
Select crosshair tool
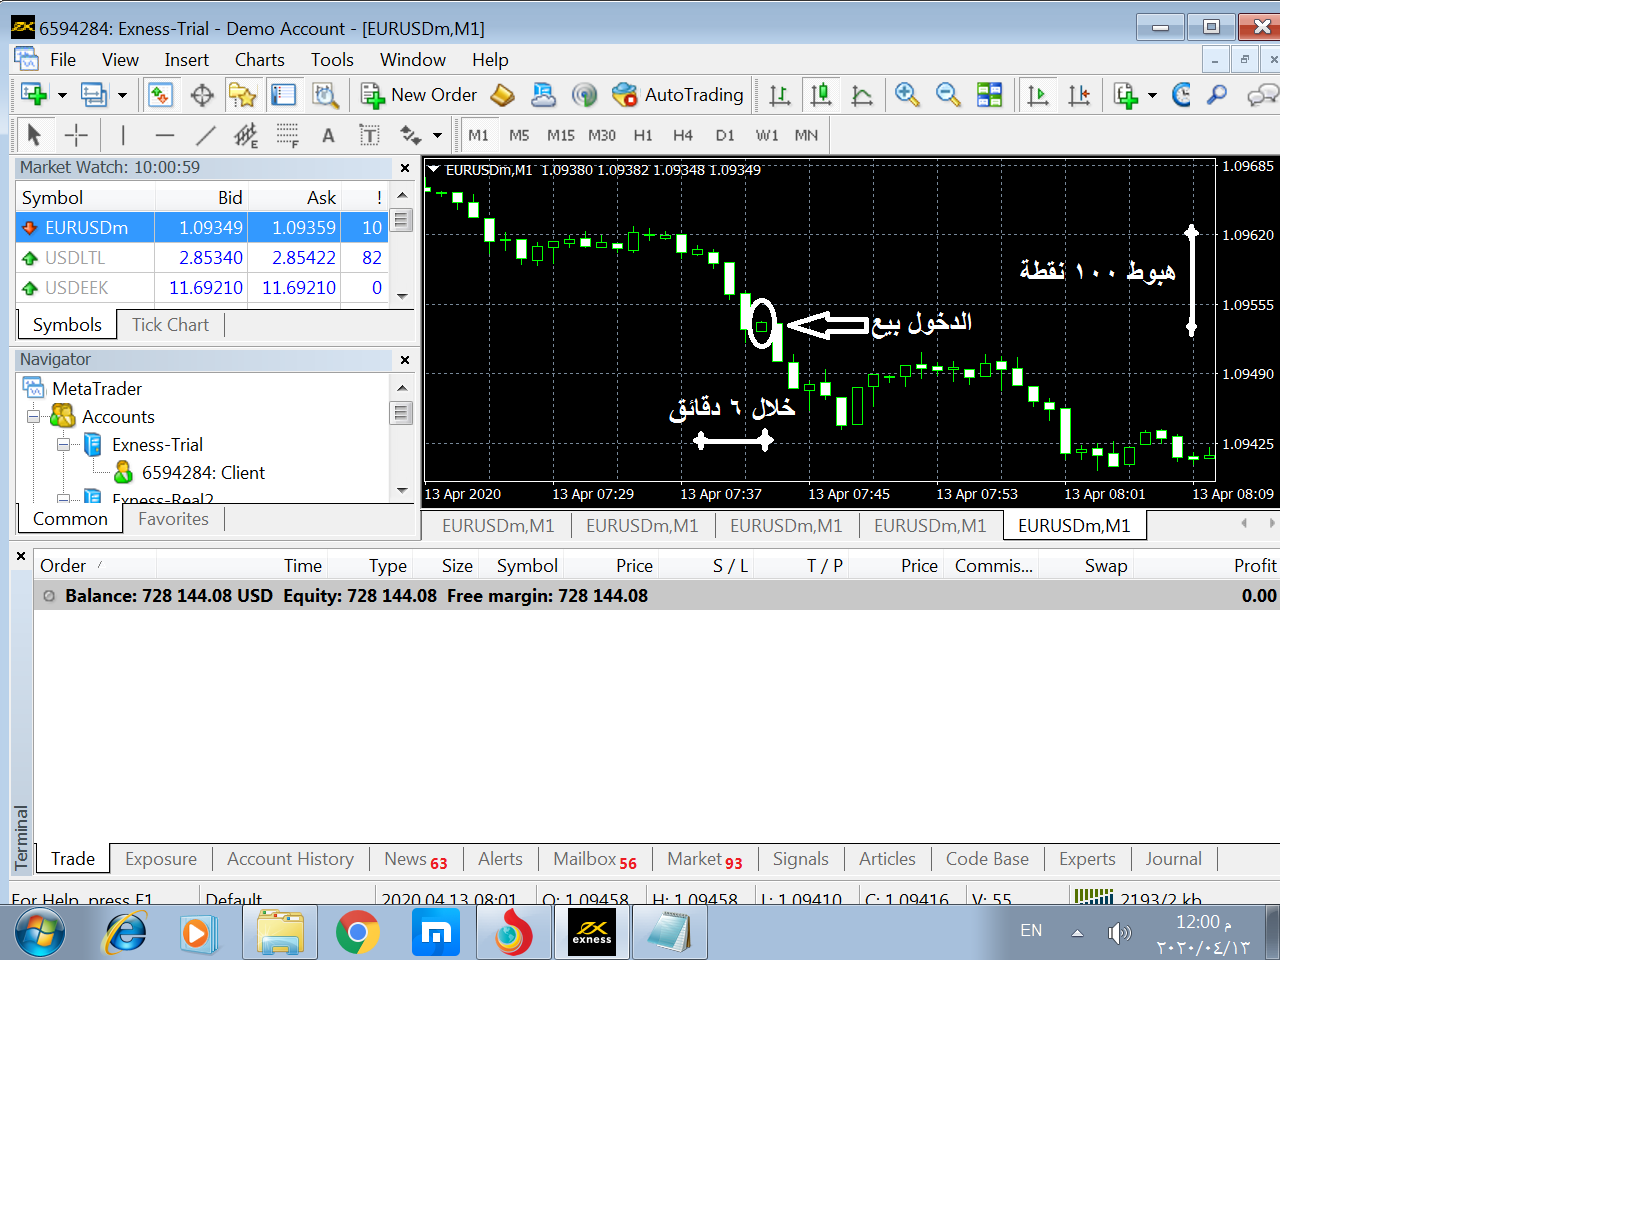click(x=76, y=135)
